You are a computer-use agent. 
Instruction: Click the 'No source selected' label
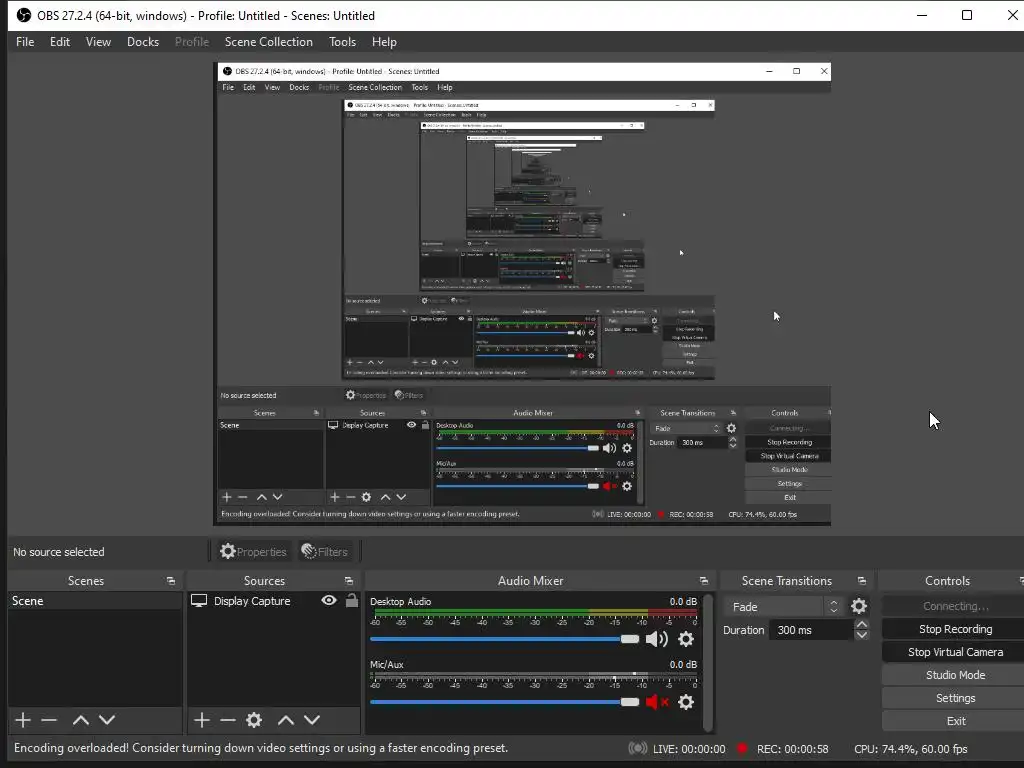coord(59,552)
